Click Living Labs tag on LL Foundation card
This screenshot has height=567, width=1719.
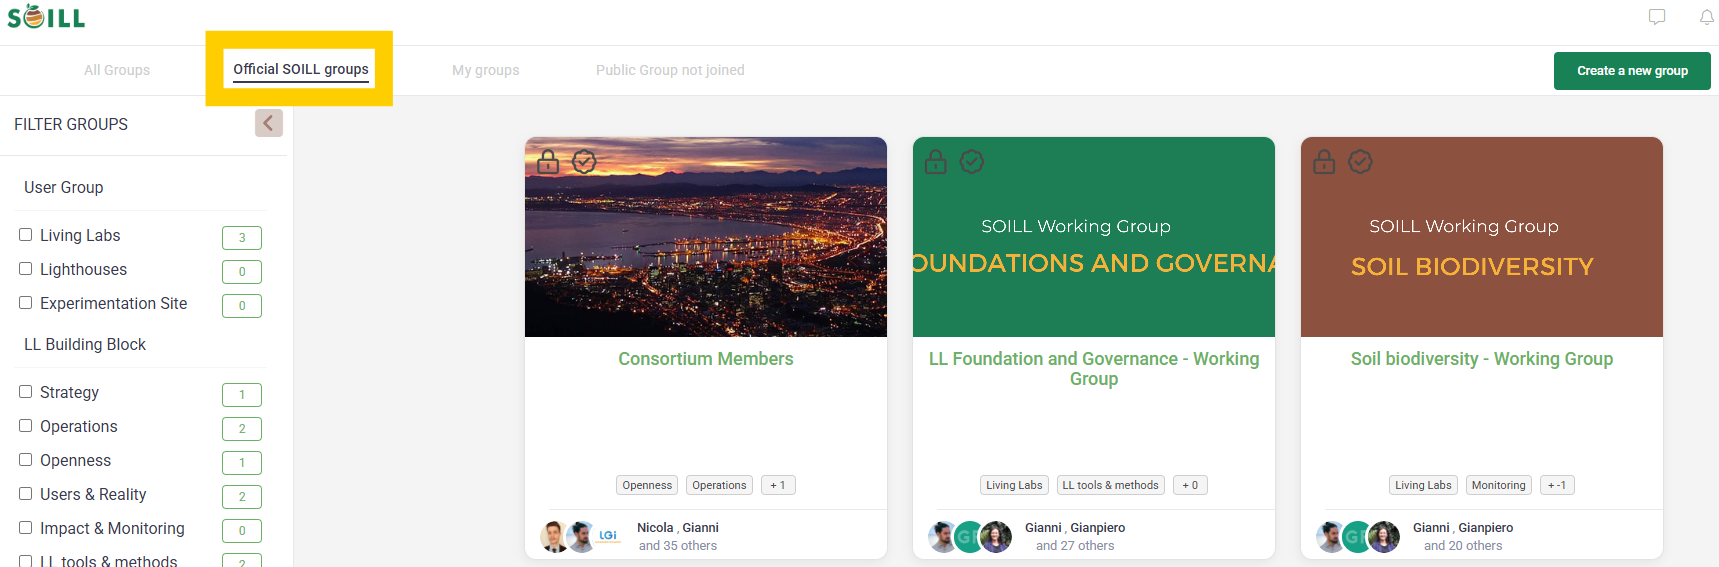pyautogui.click(x=1014, y=485)
